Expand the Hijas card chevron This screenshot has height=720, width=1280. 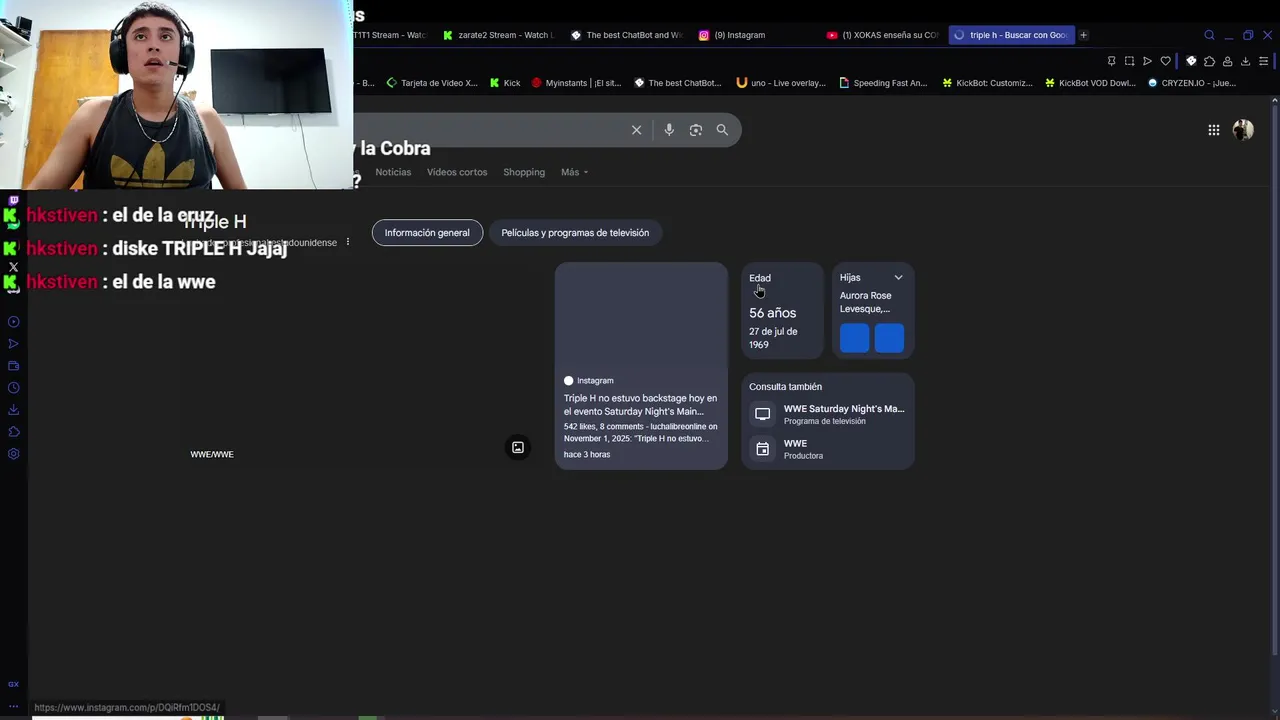pos(898,278)
